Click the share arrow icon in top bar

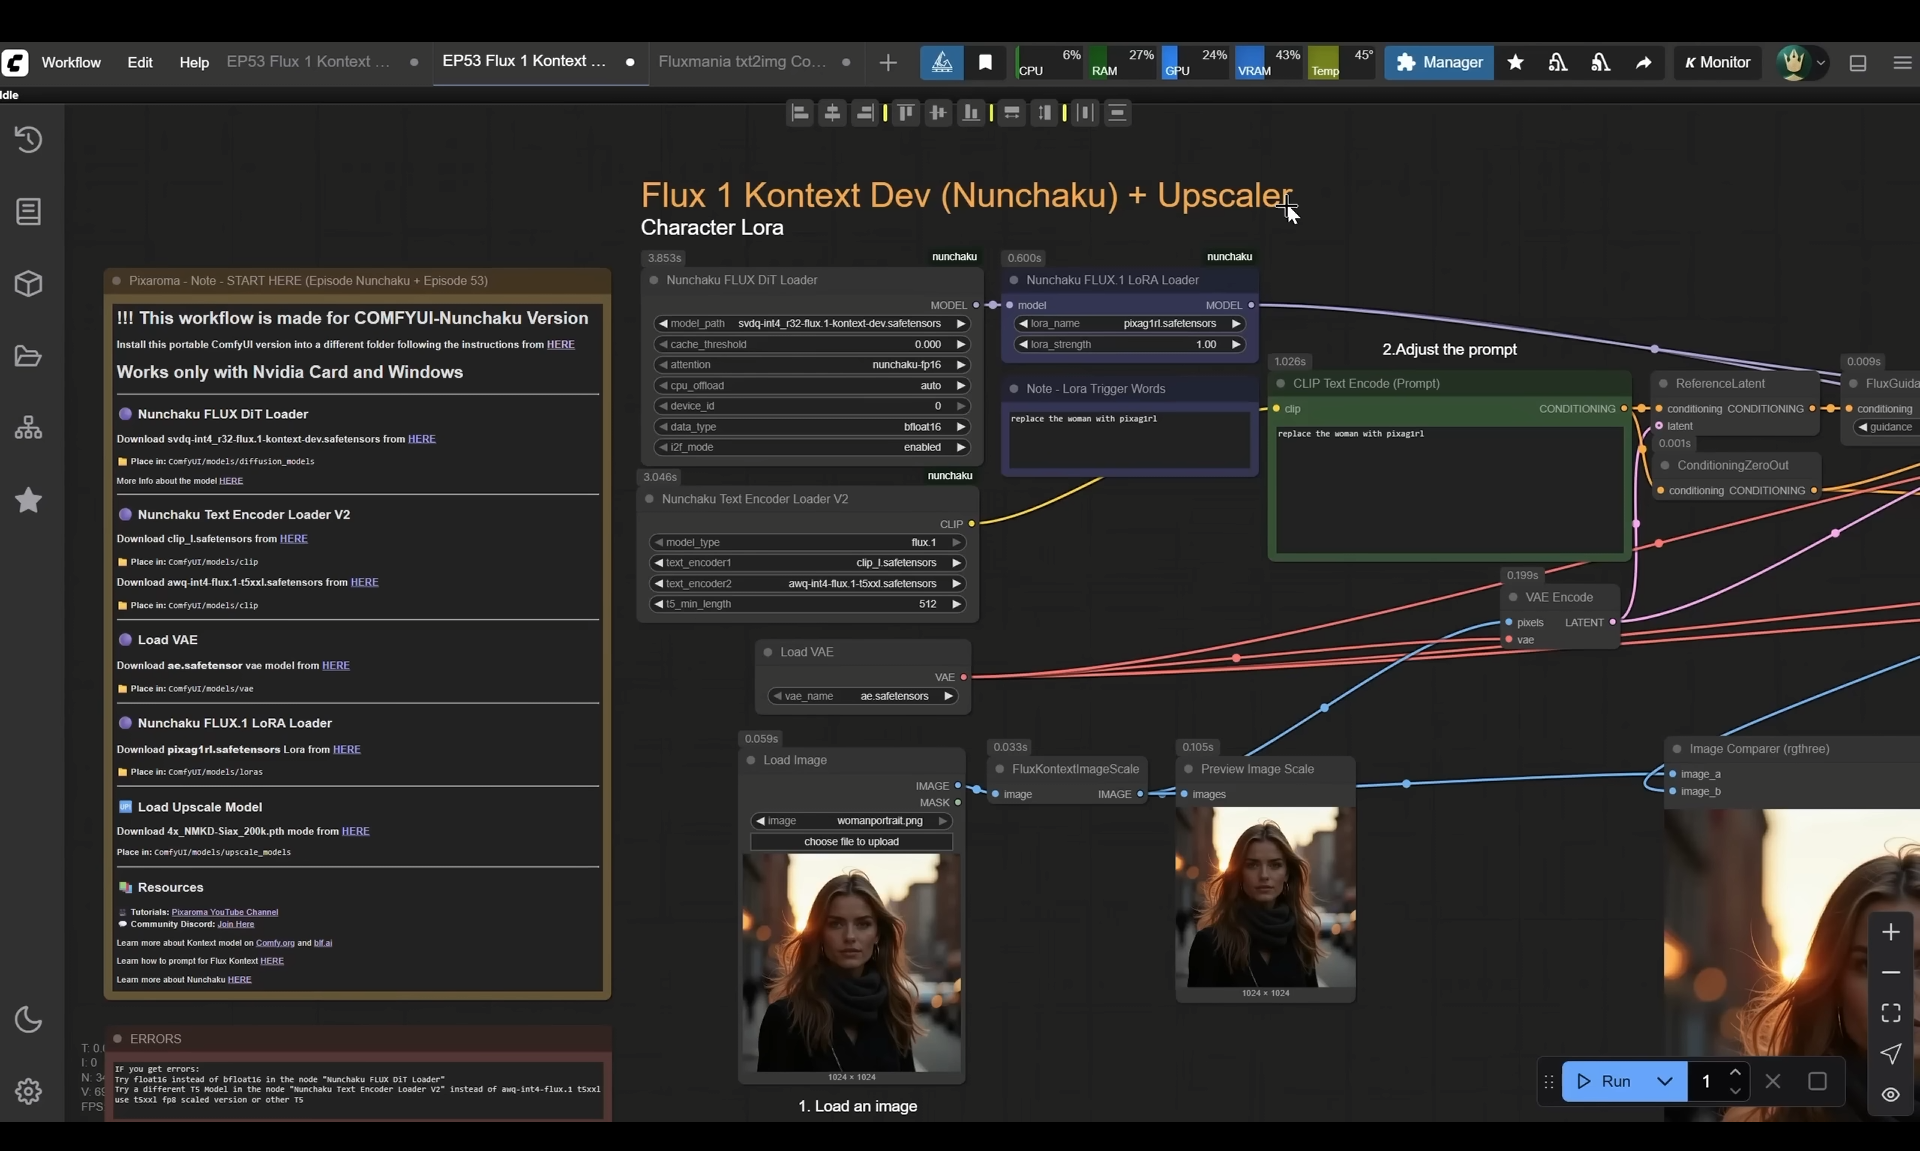1643,62
